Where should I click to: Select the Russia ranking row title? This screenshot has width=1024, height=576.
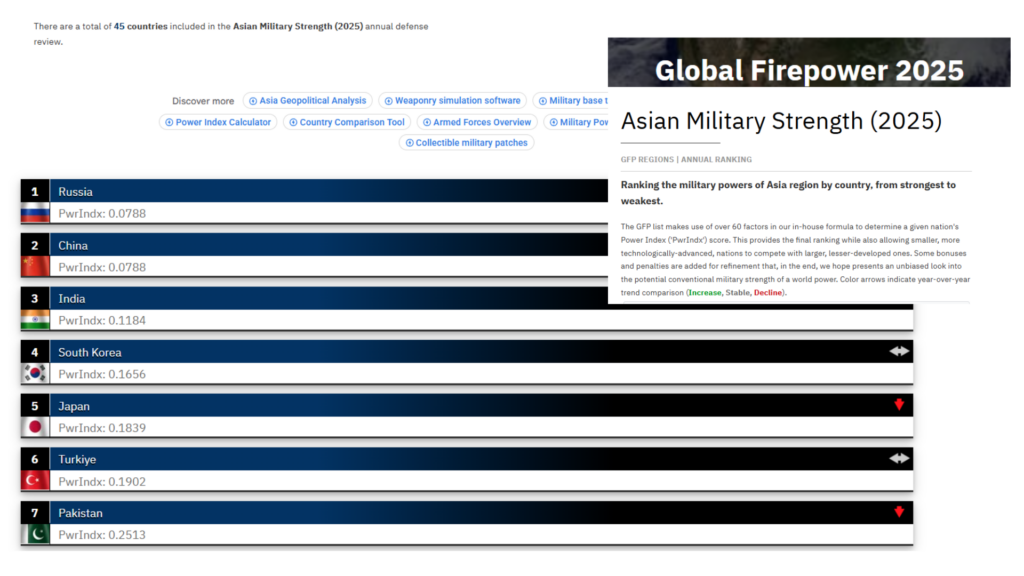(75, 191)
